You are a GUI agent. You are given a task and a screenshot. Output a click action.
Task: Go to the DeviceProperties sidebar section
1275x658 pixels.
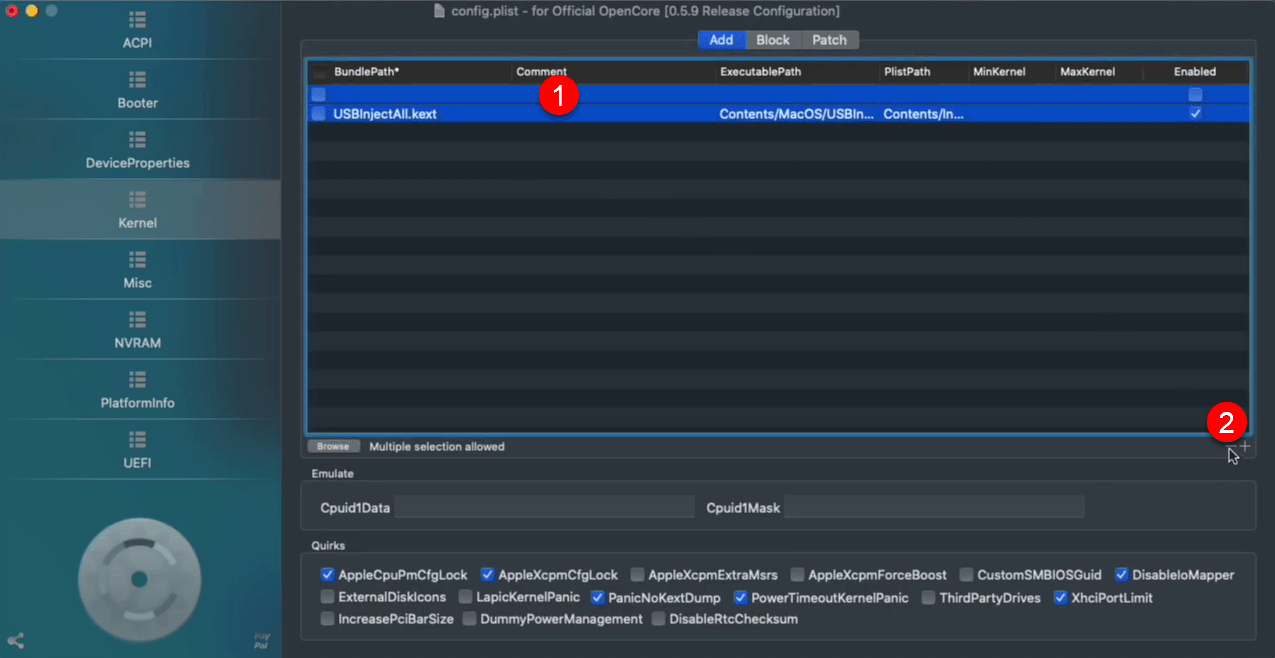point(138,151)
